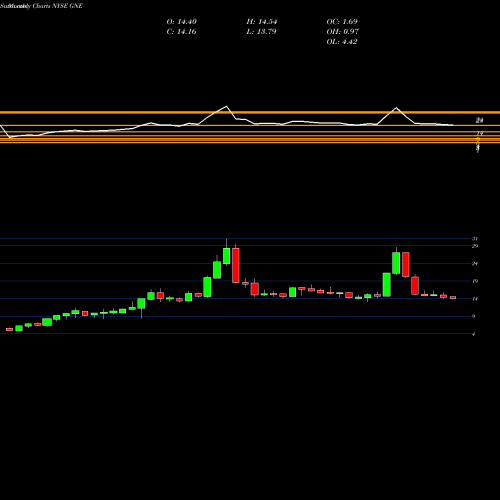The height and width of the screenshot is (500, 500).
Task: Click the highest green candle reaching 31
Action: pyautogui.click(x=227, y=256)
